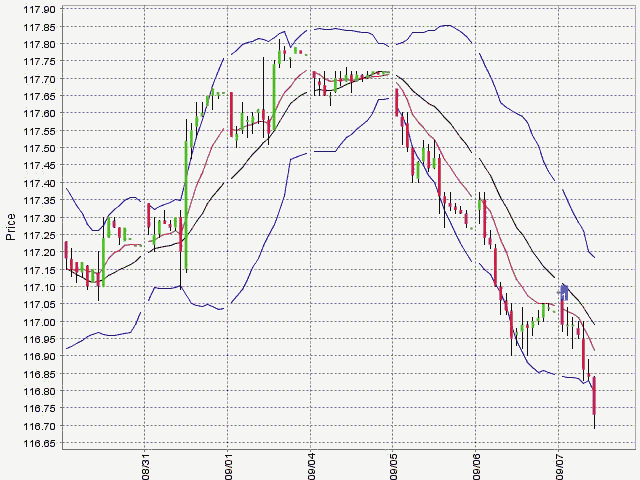The height and width of the screenshot is (480, 640).
Task: Select the 117.85 price label
Action: [40, 27]
